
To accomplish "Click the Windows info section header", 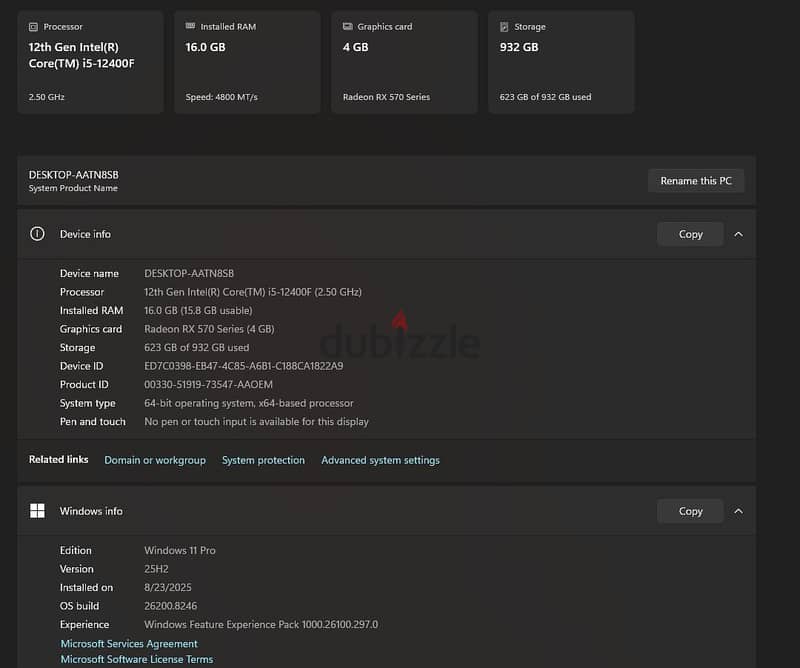I will tap(386, 511).
